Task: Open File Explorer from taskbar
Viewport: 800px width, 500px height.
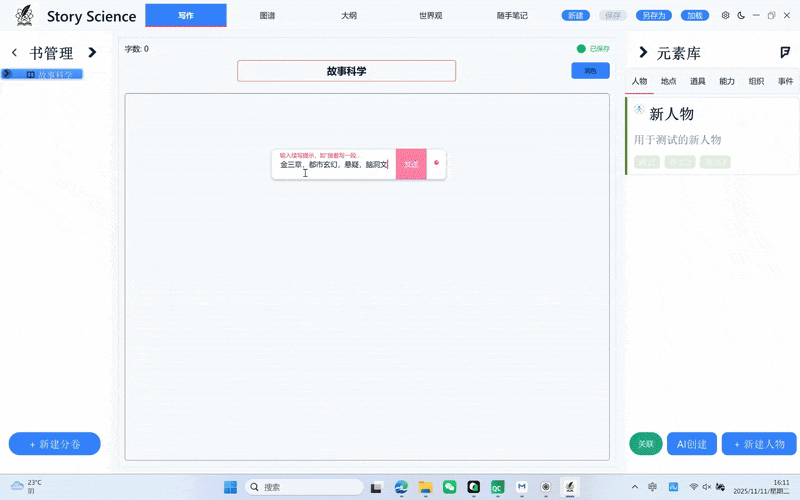Action: 426,487
